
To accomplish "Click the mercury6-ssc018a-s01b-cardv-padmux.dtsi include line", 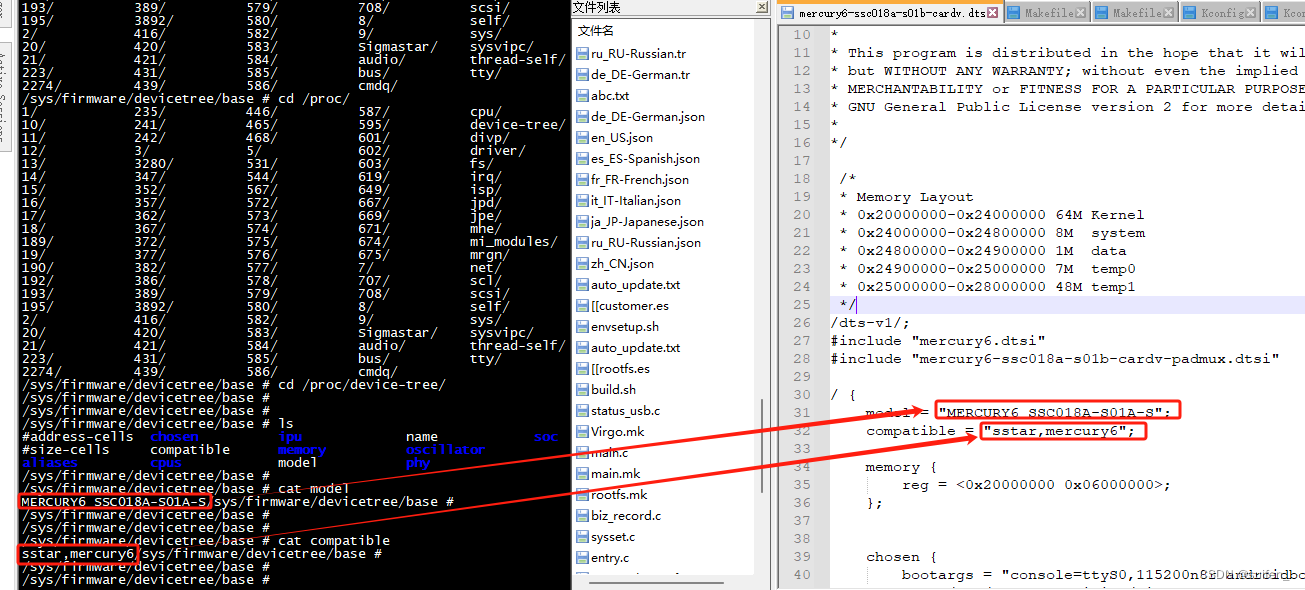I will [1054, 359].
